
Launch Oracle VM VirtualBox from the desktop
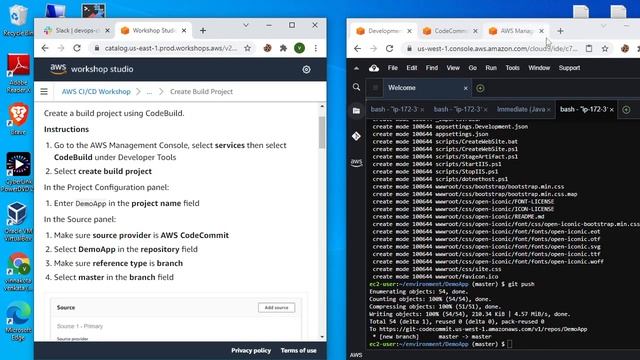18,222
